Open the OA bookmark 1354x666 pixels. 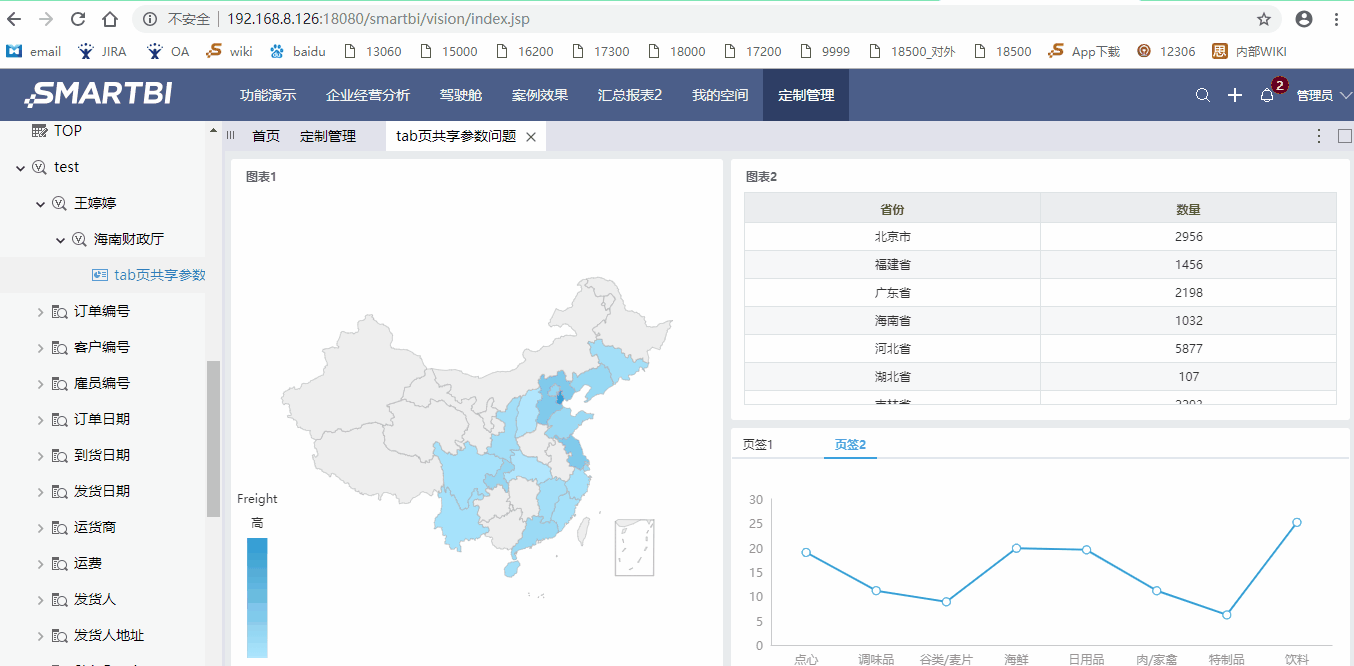[x=168, y=51]
